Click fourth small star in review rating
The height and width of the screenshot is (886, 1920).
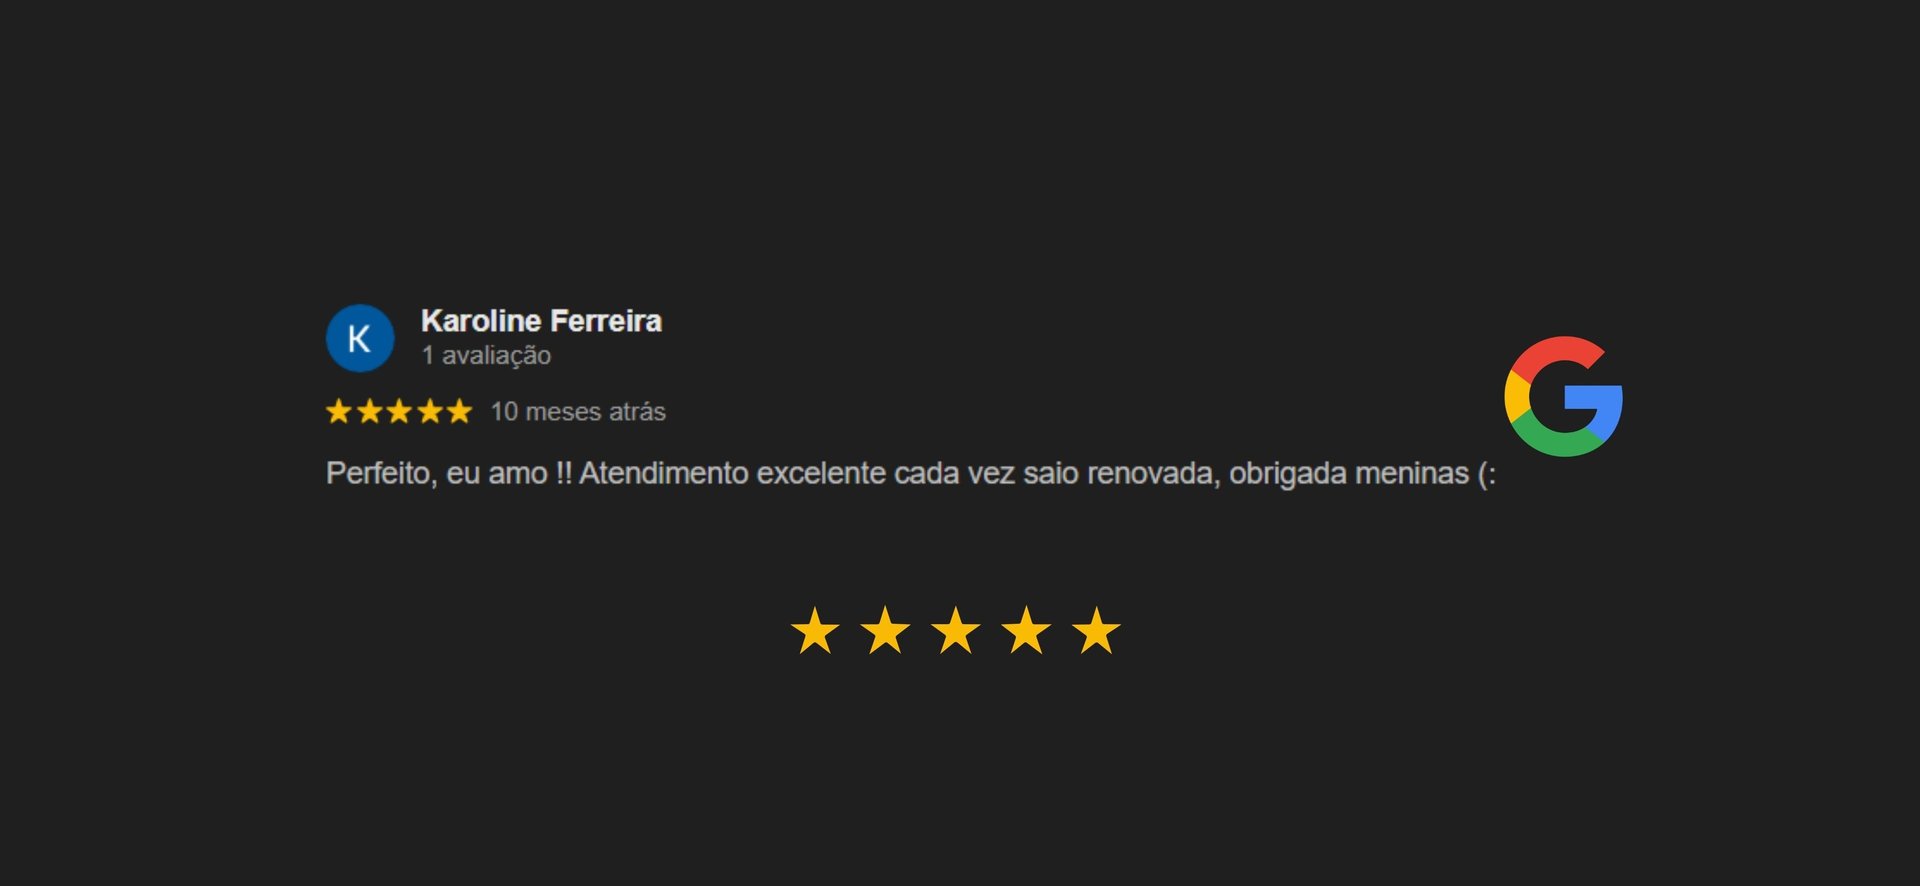[429, 411]
